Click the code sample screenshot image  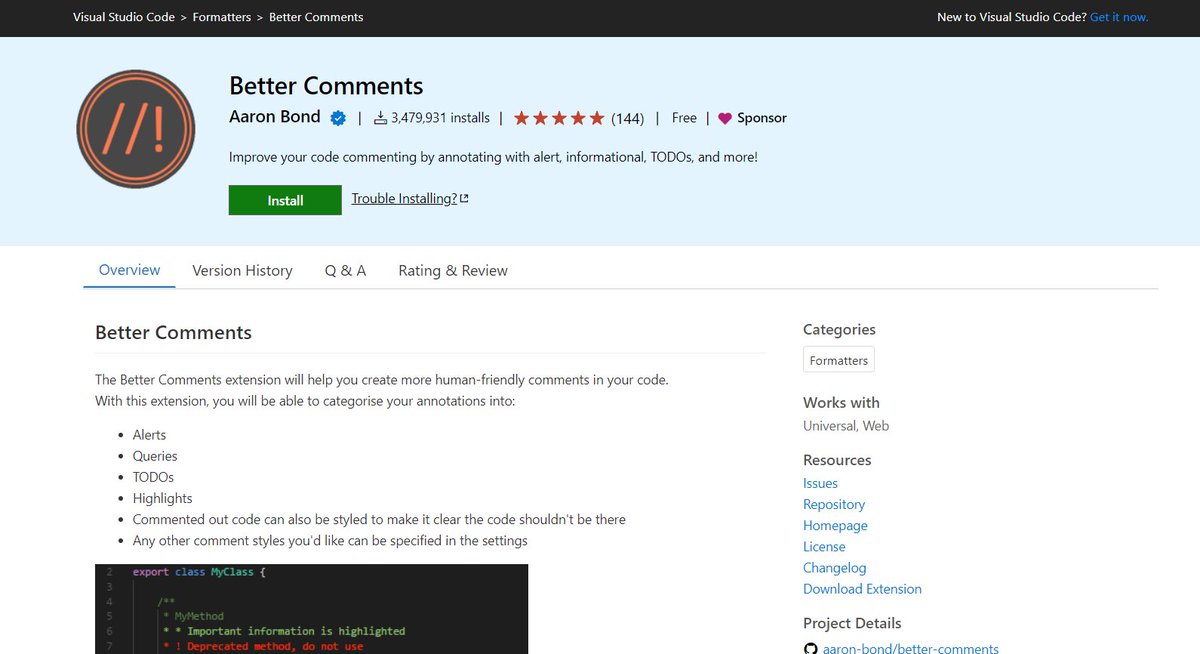(311, 609)
